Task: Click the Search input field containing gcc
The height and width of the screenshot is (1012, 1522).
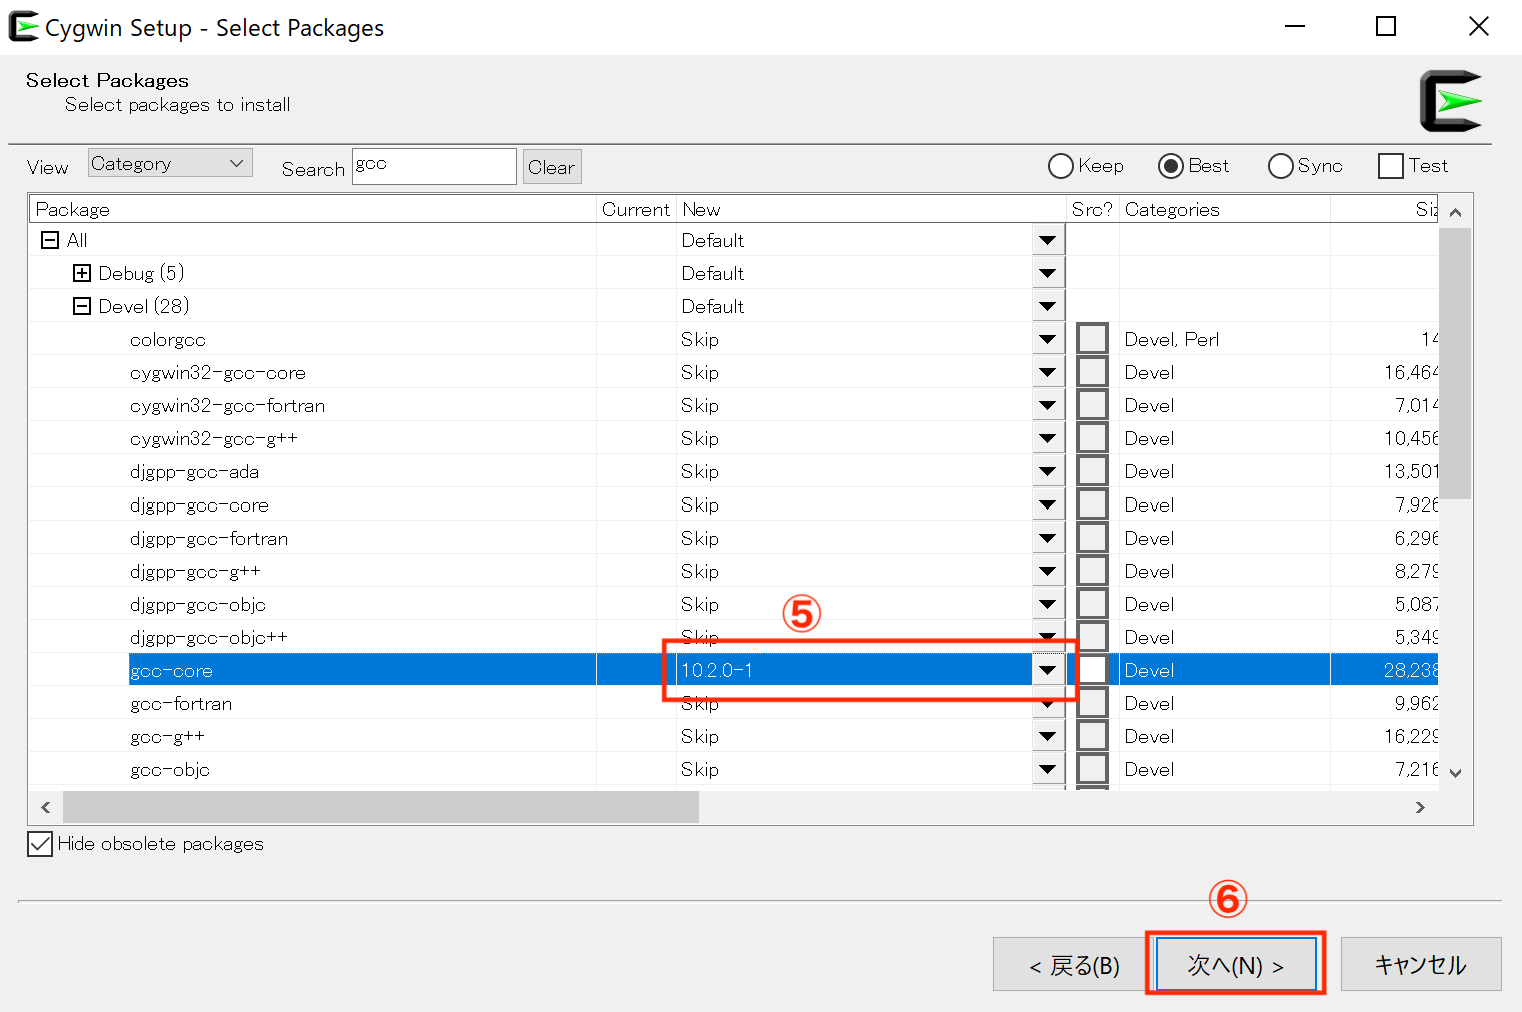Action: point(434,166)
